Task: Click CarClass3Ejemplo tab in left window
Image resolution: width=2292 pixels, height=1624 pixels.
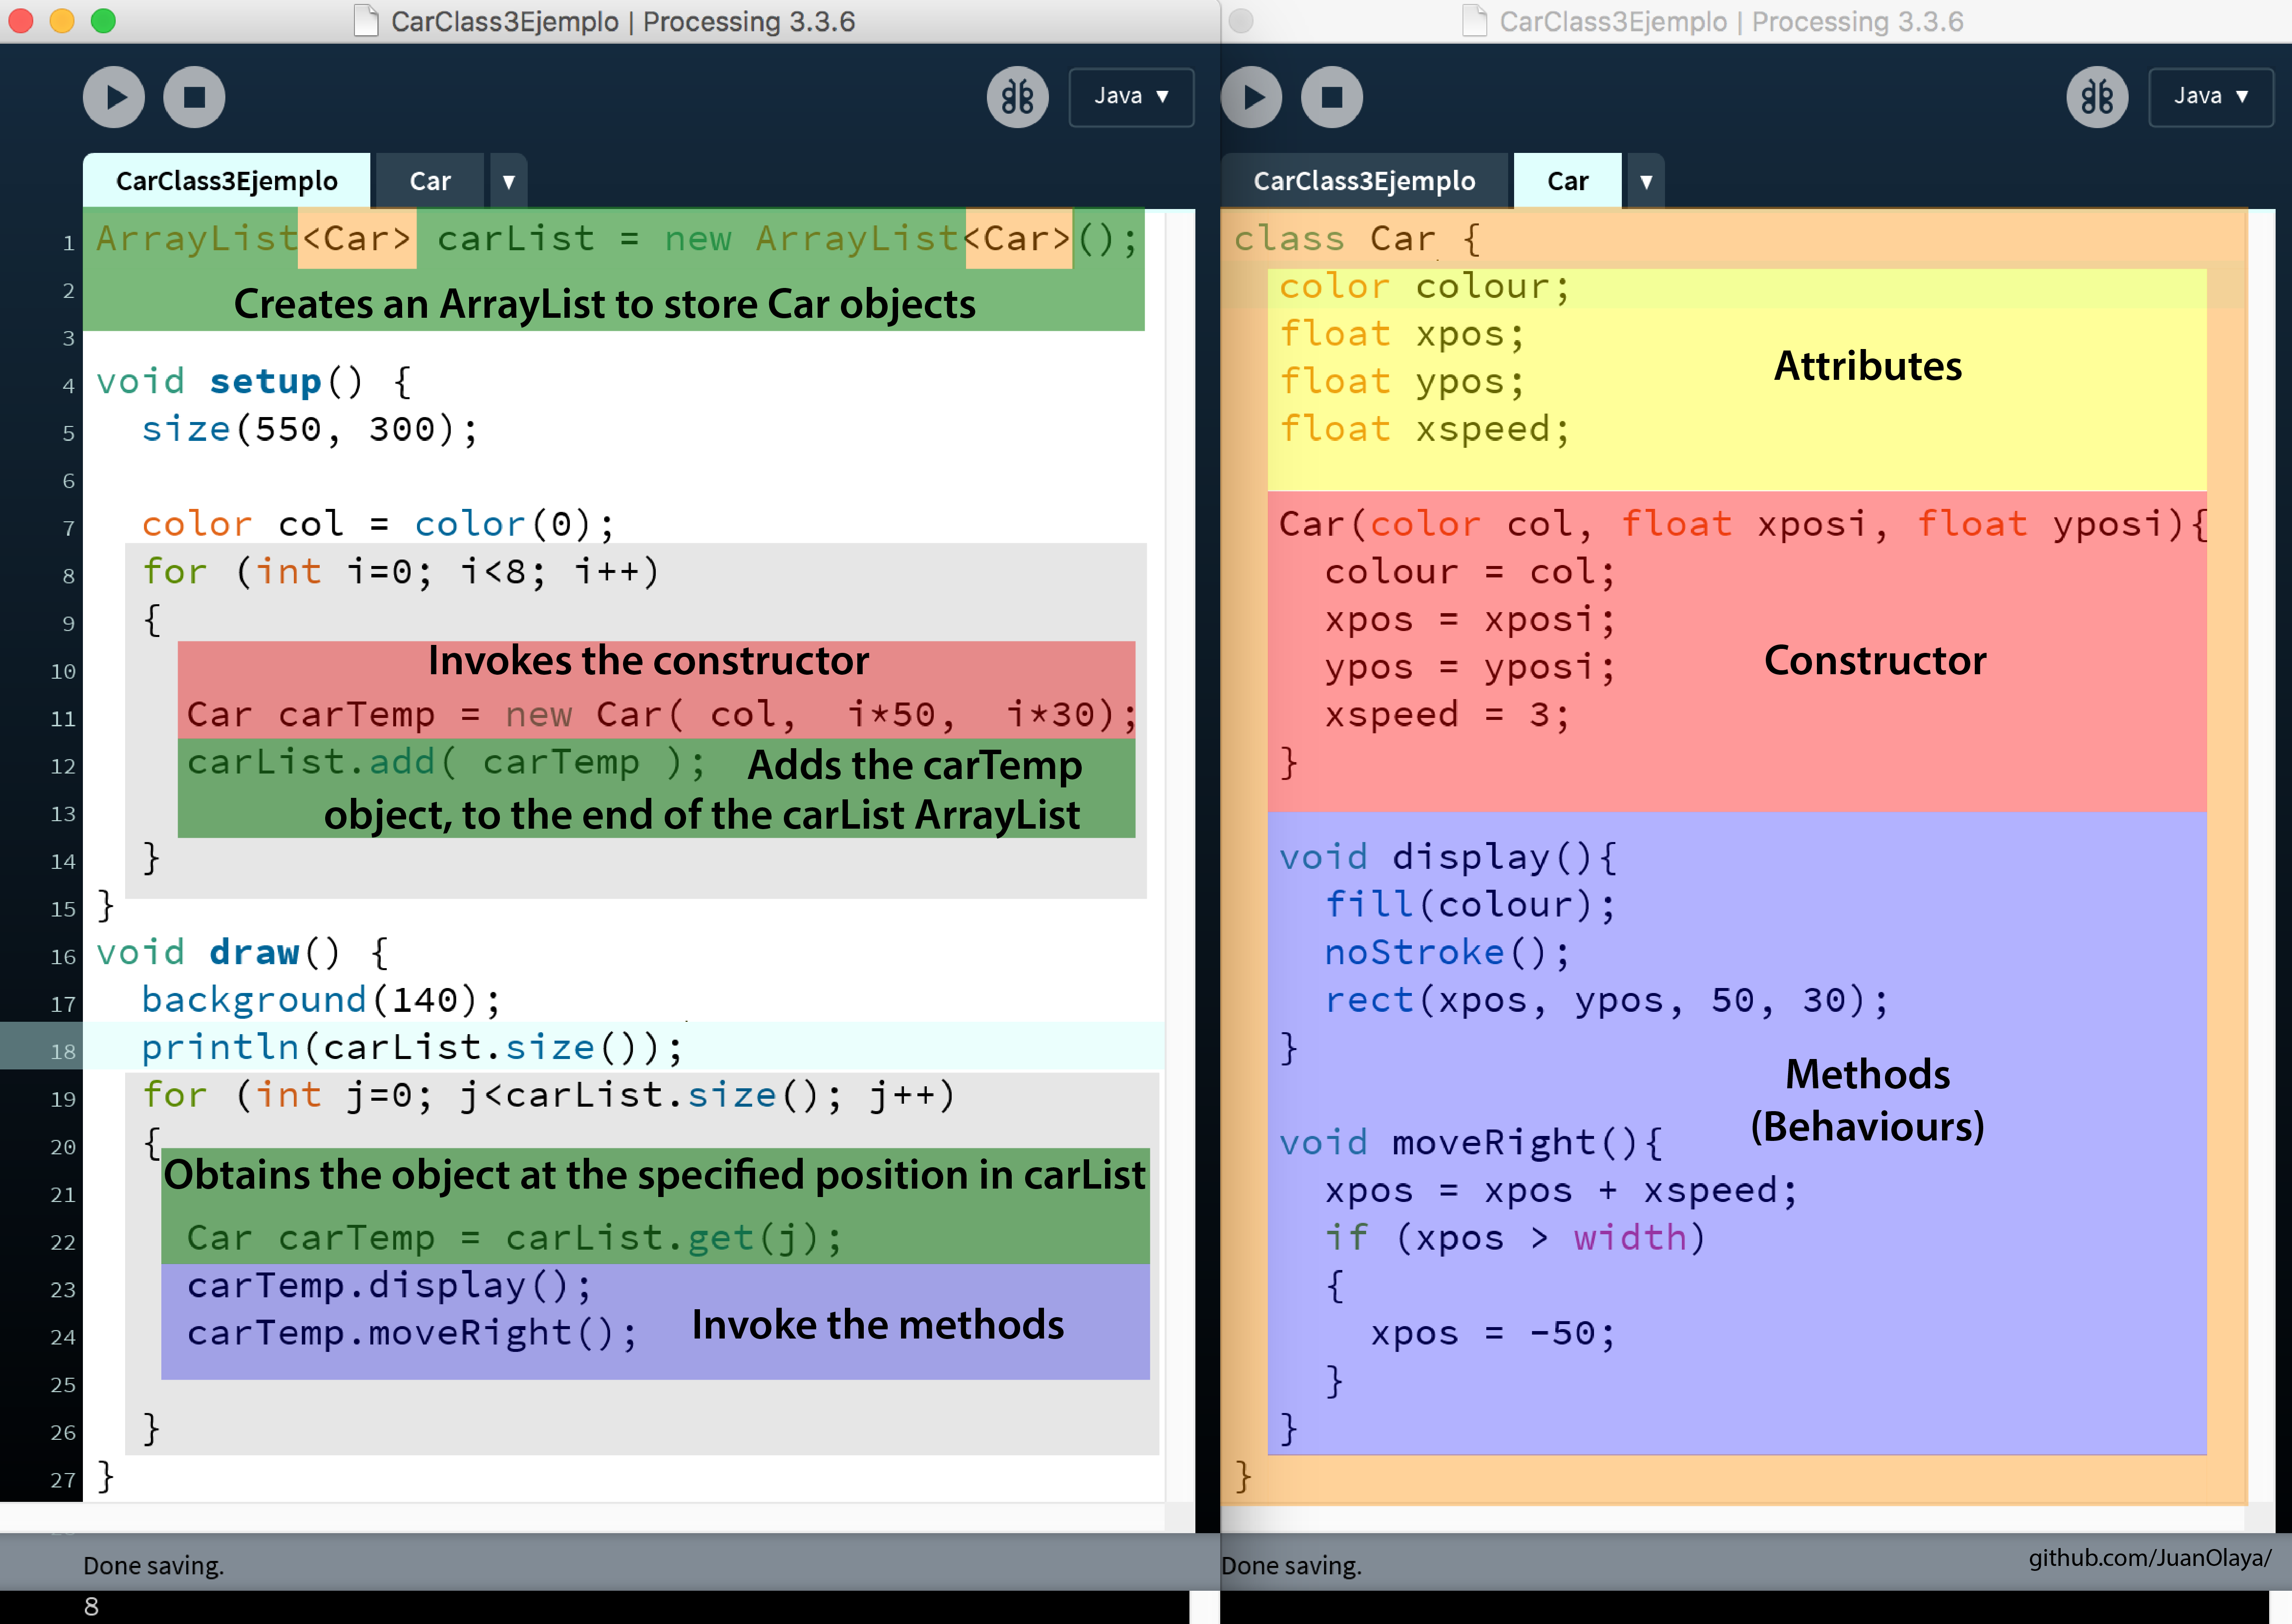Action: (227, 181)
